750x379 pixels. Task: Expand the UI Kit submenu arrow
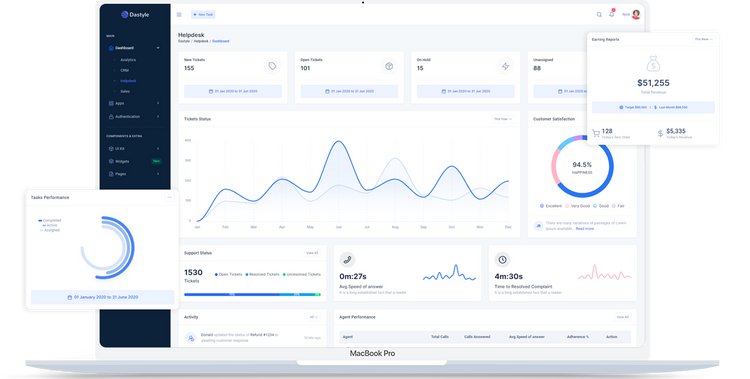[158, 149]
